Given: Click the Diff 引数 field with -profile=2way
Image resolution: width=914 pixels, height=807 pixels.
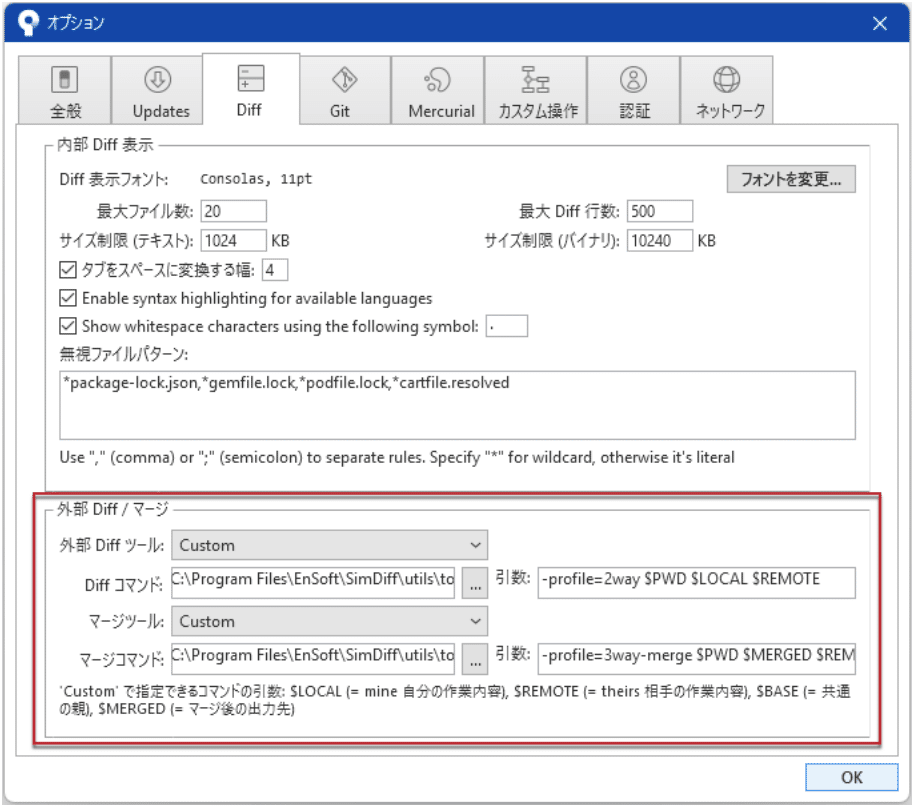Looking at the screenshot, I should click(x=697, y=582).
